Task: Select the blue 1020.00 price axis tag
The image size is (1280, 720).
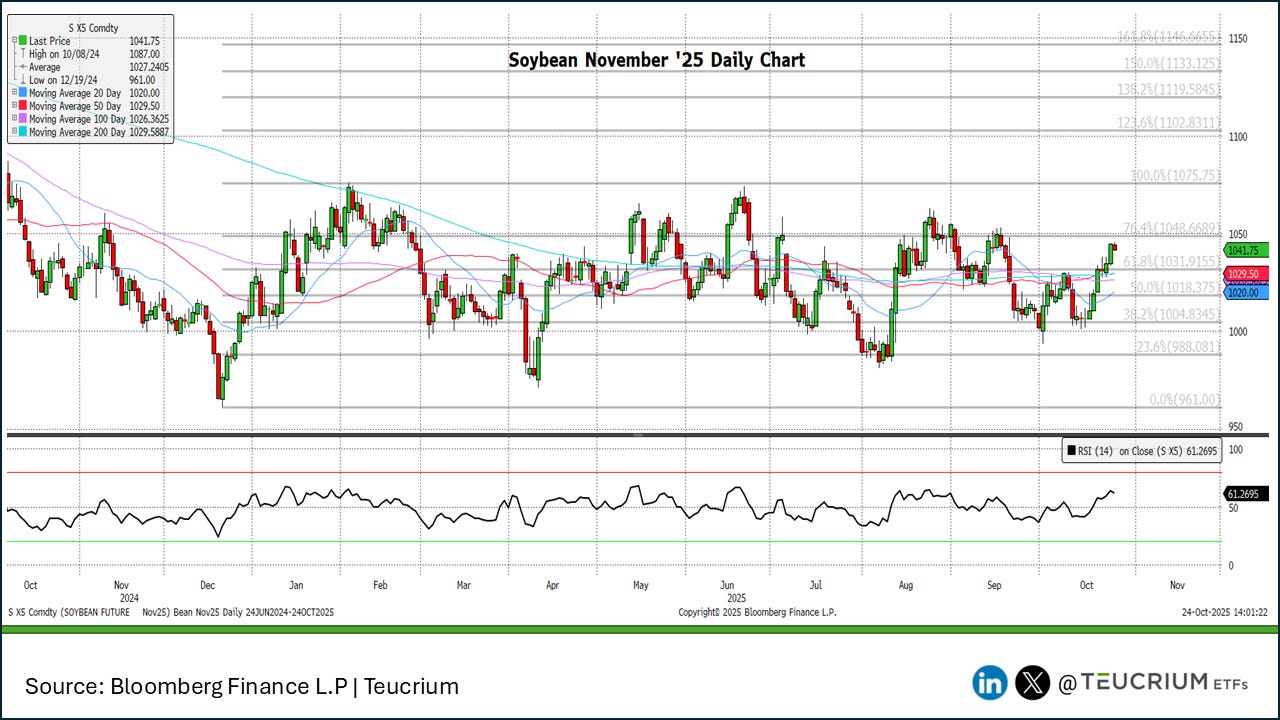Action: [1246, 293]
